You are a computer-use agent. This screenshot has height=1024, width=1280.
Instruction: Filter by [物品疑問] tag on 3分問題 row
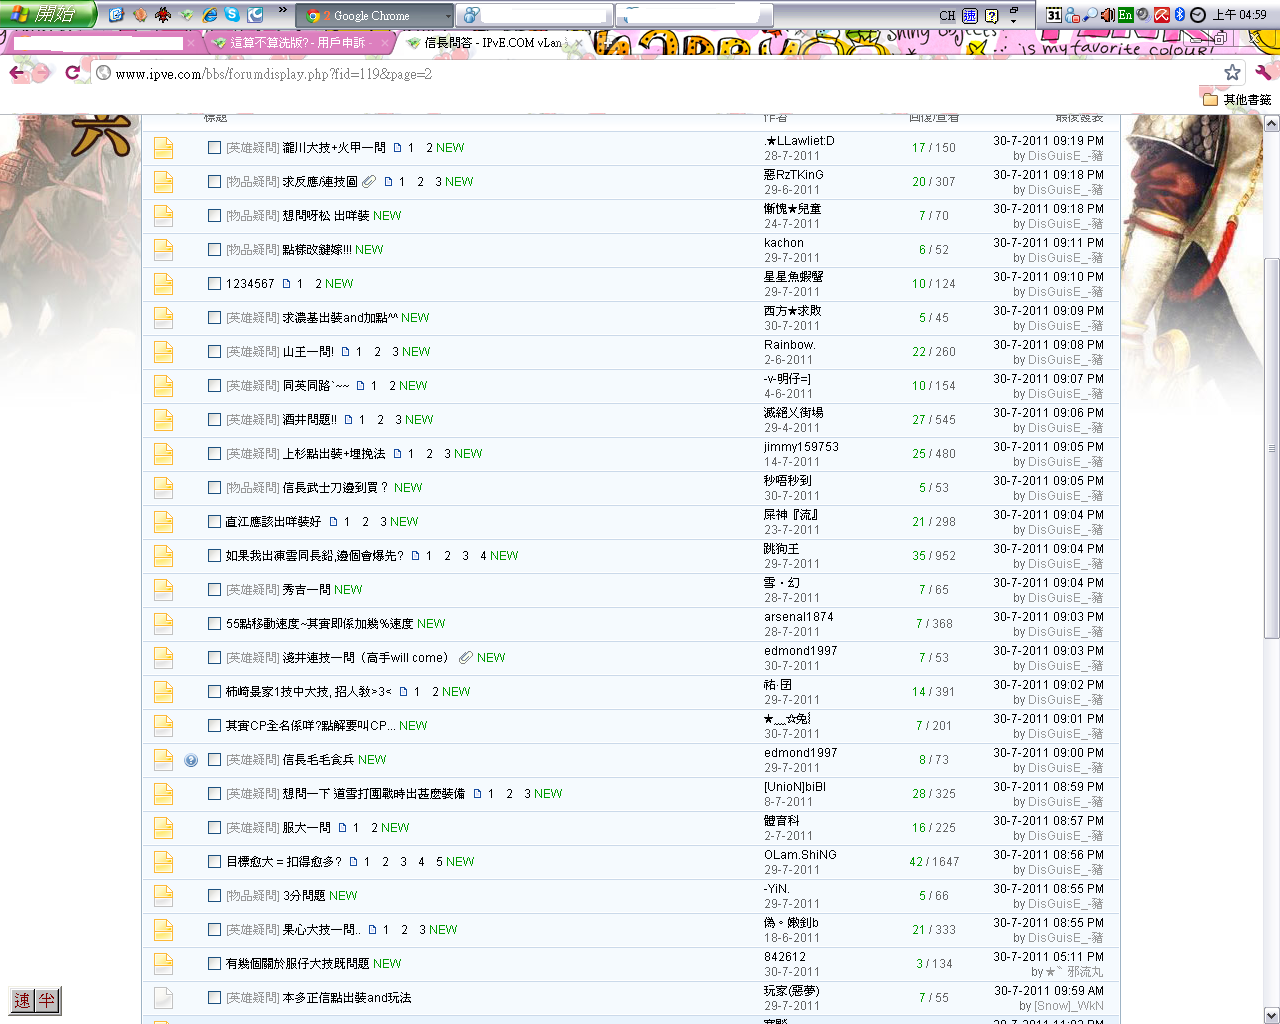(253, 895)
